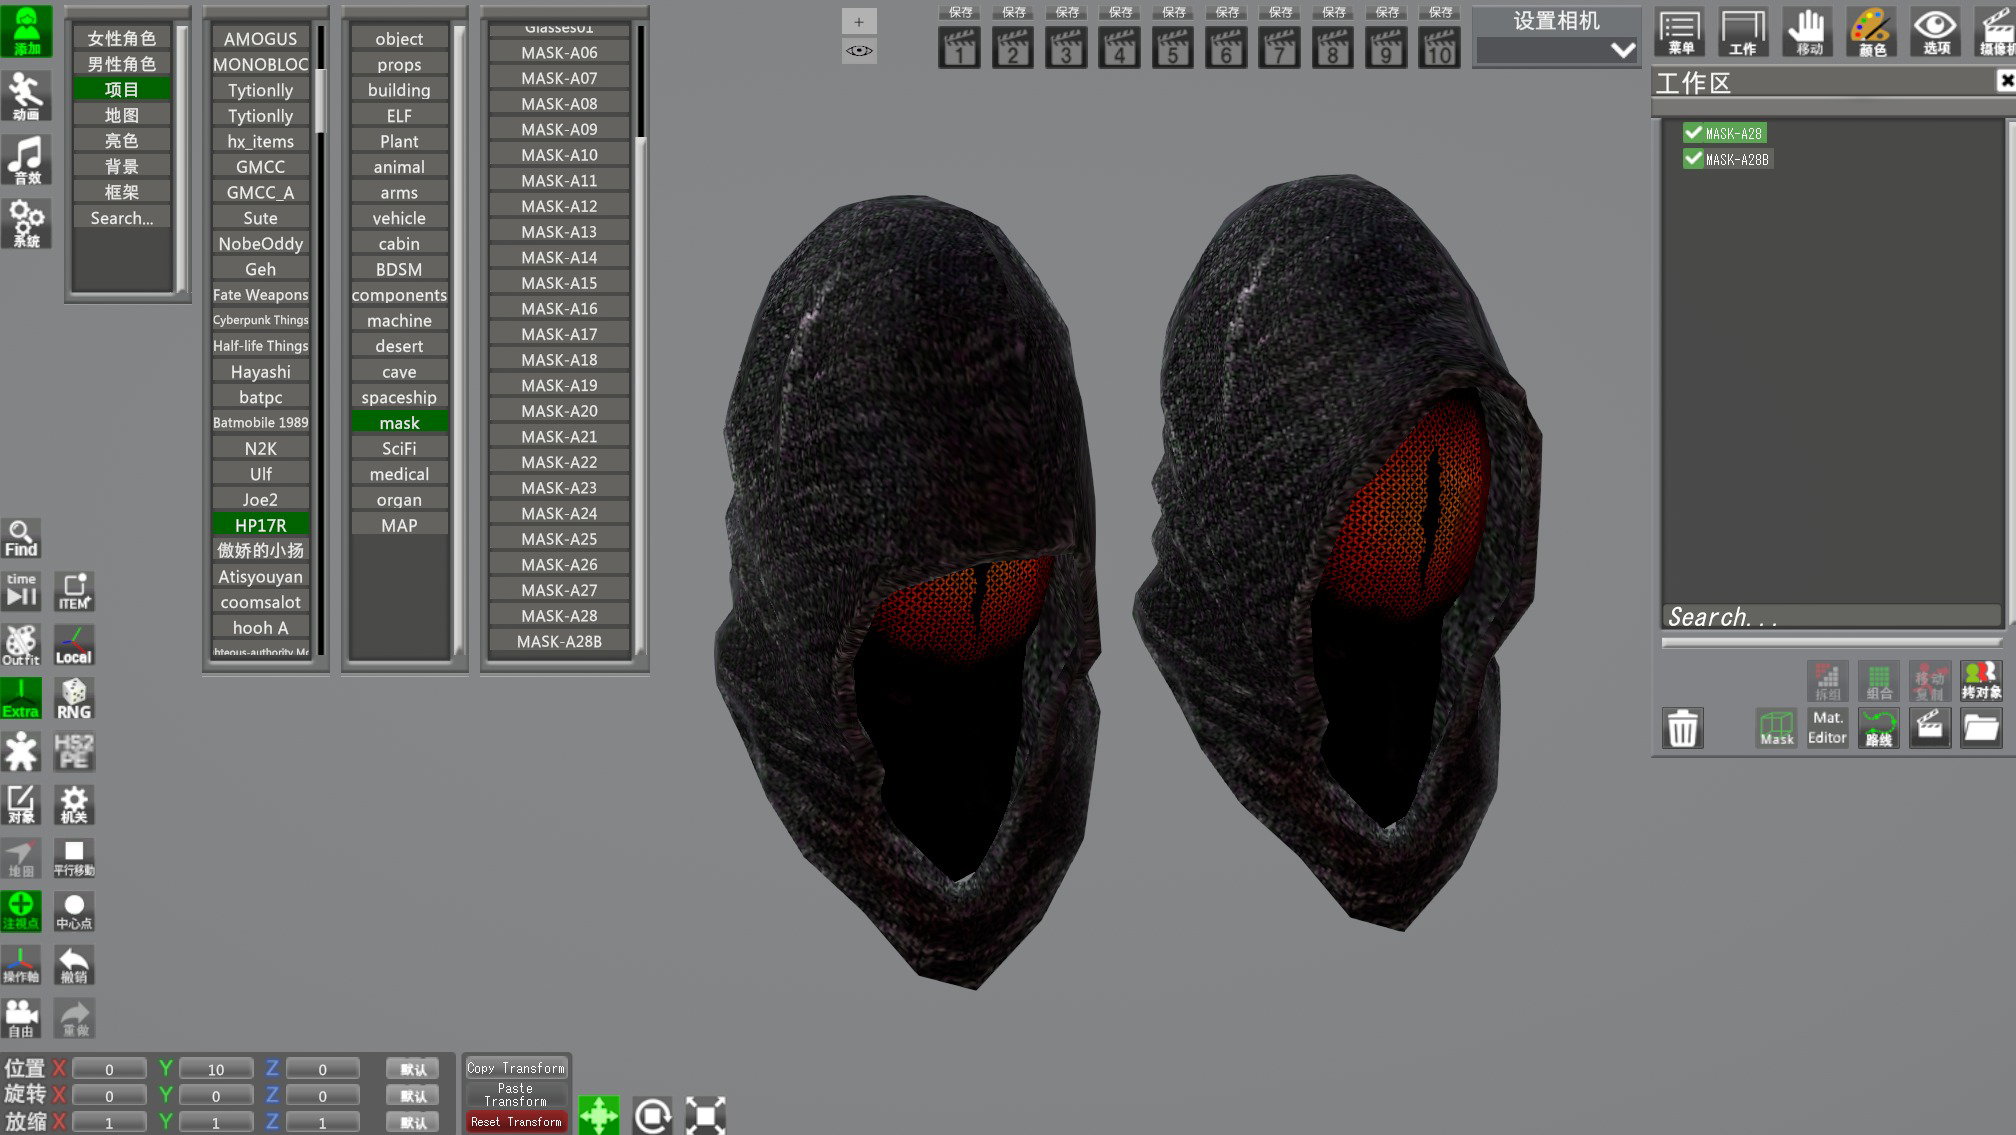The width and height of the screenshot is (2016, 1135).
Task: Click the scale mode icon at bottom
Action: 705,1115
